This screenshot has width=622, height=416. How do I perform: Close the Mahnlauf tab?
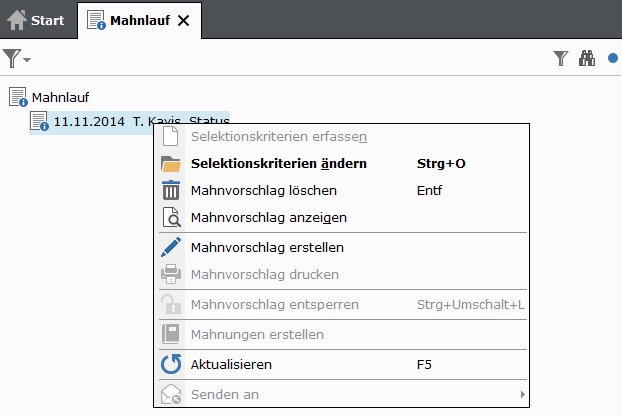[x=183, y=20]
